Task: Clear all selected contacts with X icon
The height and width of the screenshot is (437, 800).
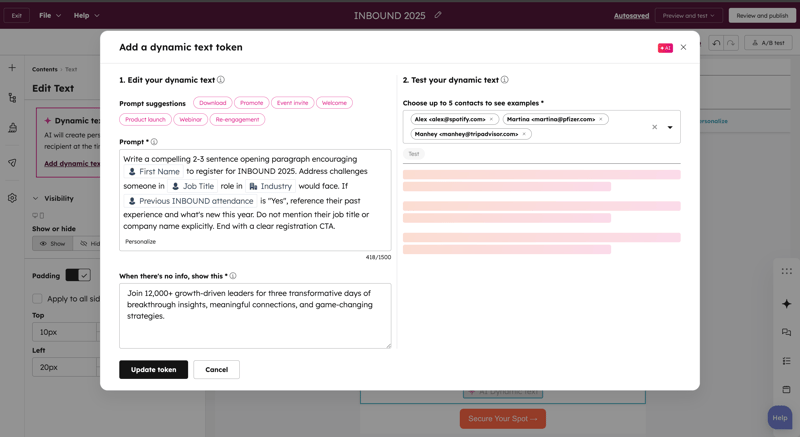Action: coord(655,127)
